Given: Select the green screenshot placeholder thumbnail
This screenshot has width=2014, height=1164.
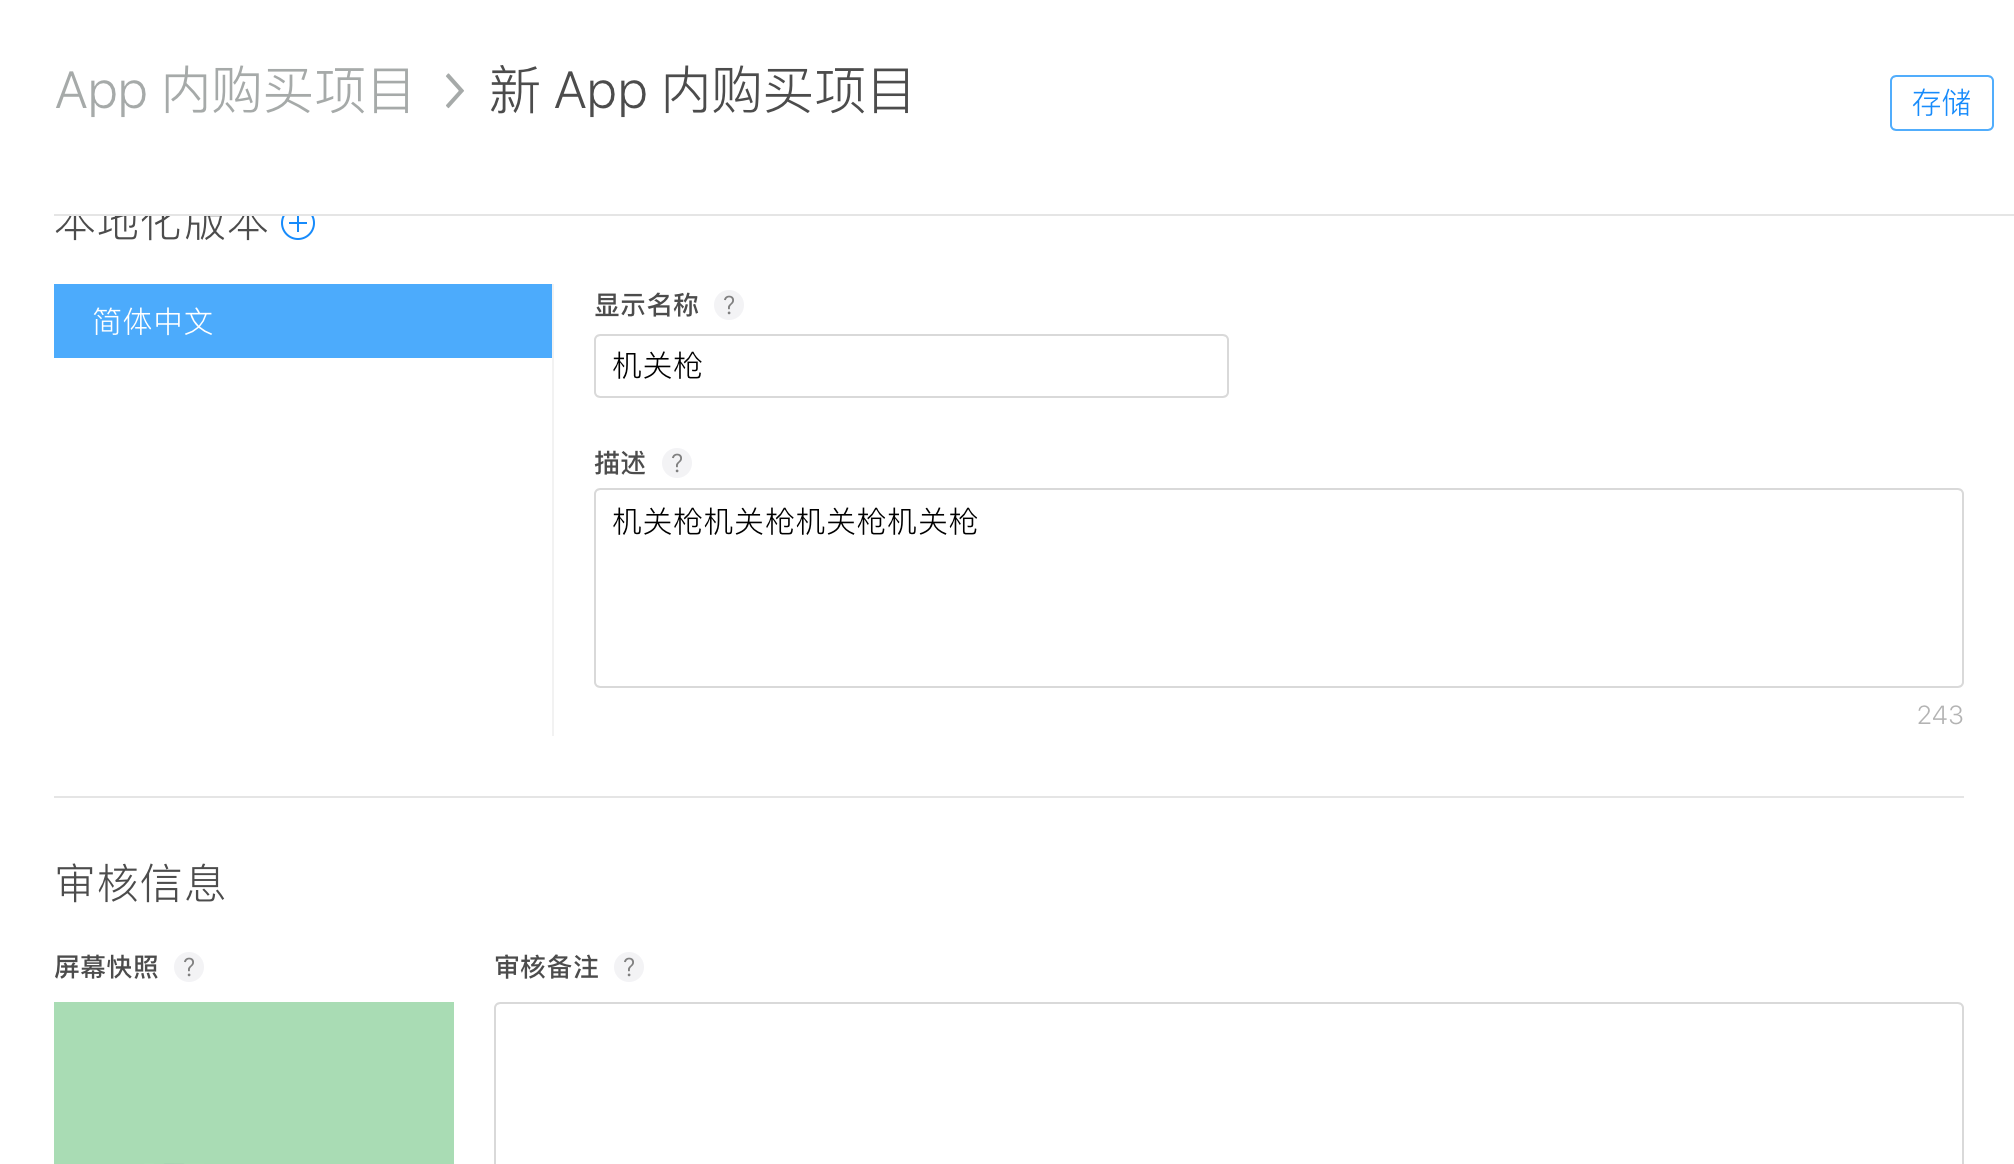Looking at the screenshot, I should [x=253, y=1080].
